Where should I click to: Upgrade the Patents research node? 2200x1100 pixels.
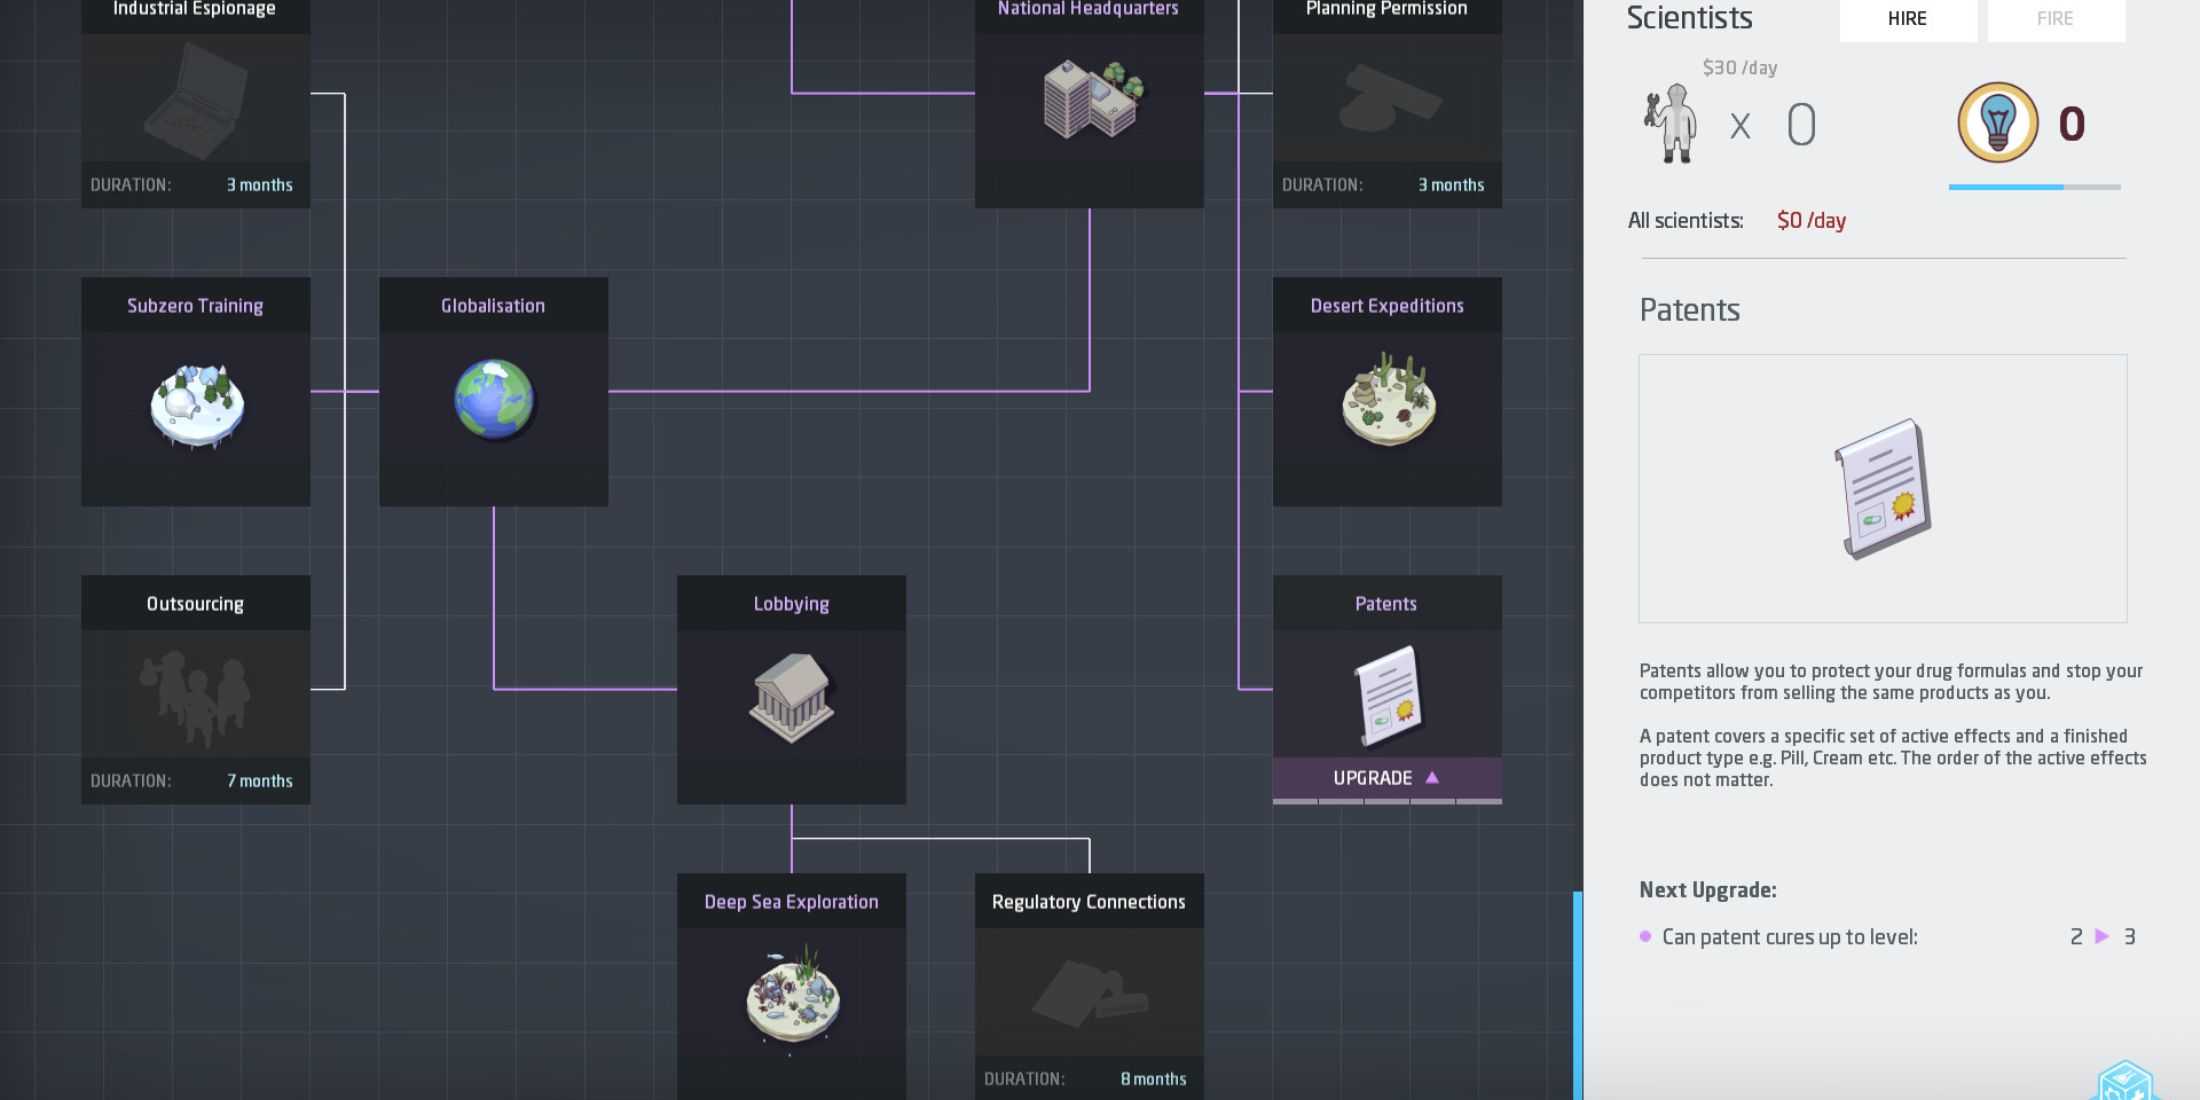point(1387,777)
